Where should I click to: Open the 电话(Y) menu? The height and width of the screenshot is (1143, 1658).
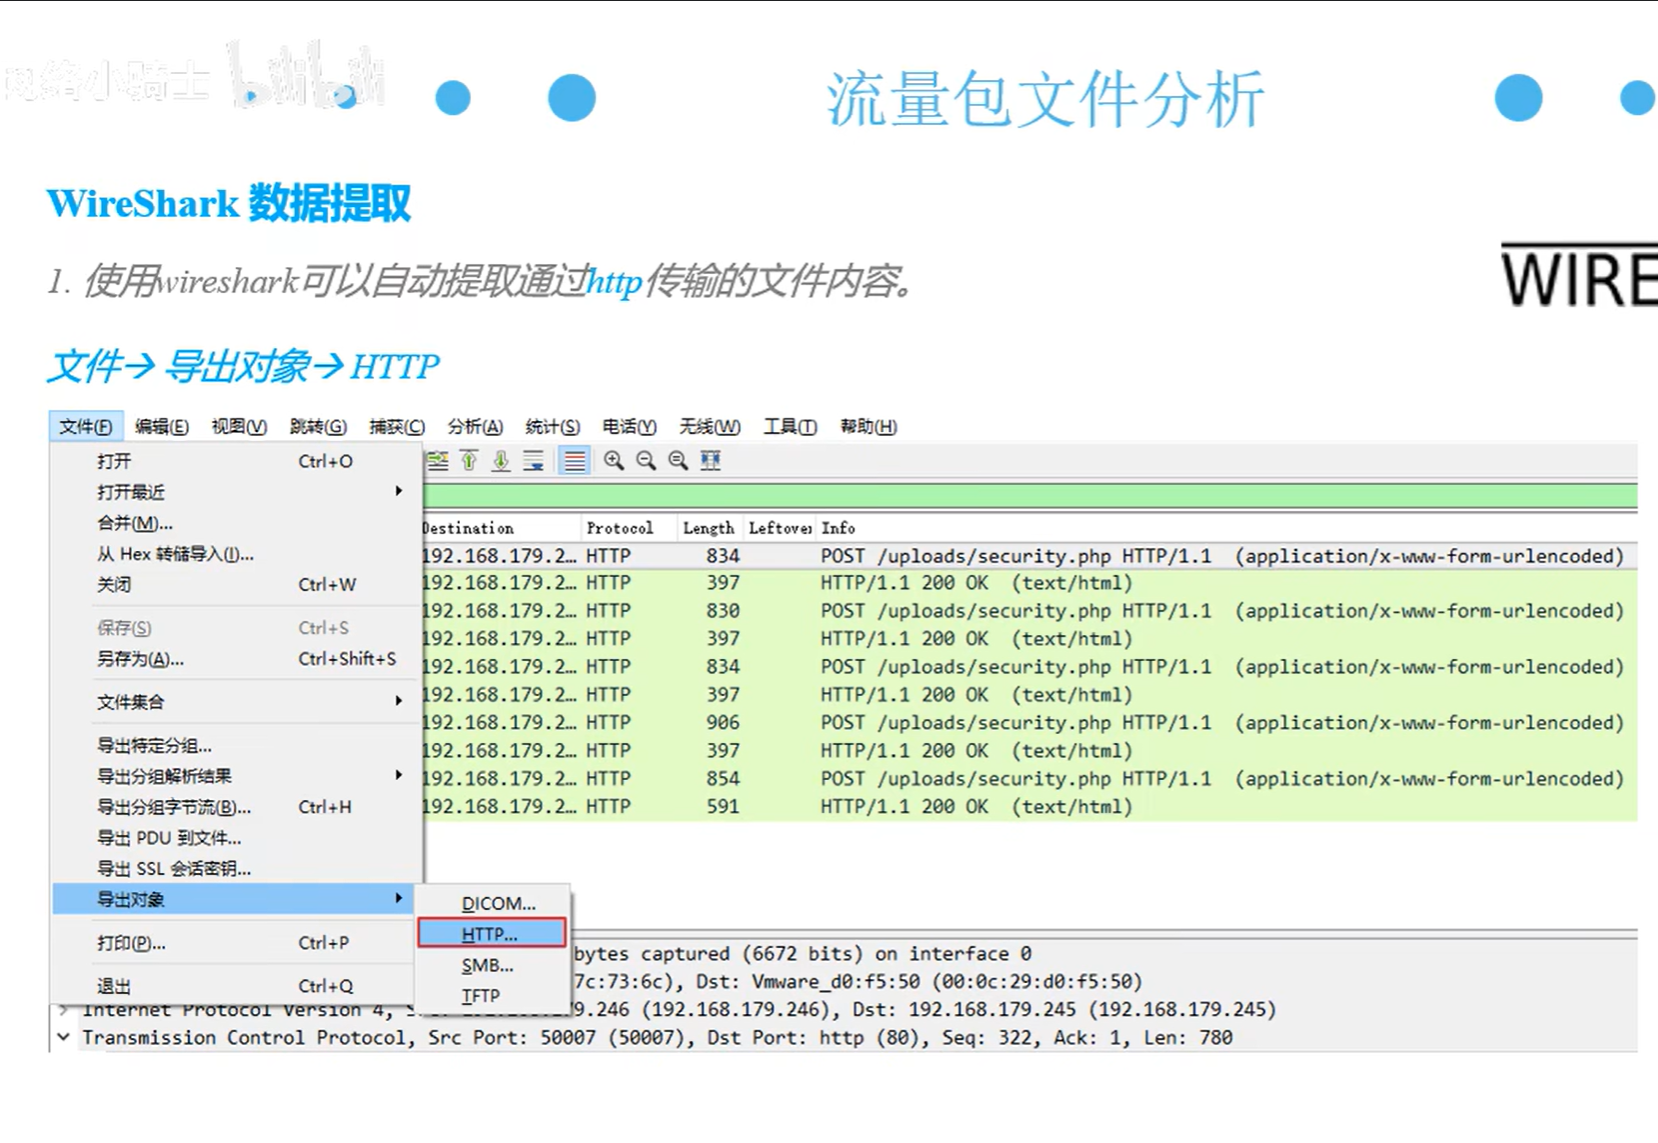coord(629,427)
